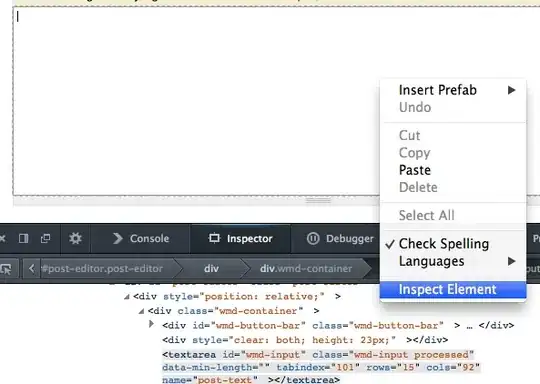Screen dimensions: 540x384
Task: Select the textarea wmd-input markup line
Action: [x=321, y=367]
